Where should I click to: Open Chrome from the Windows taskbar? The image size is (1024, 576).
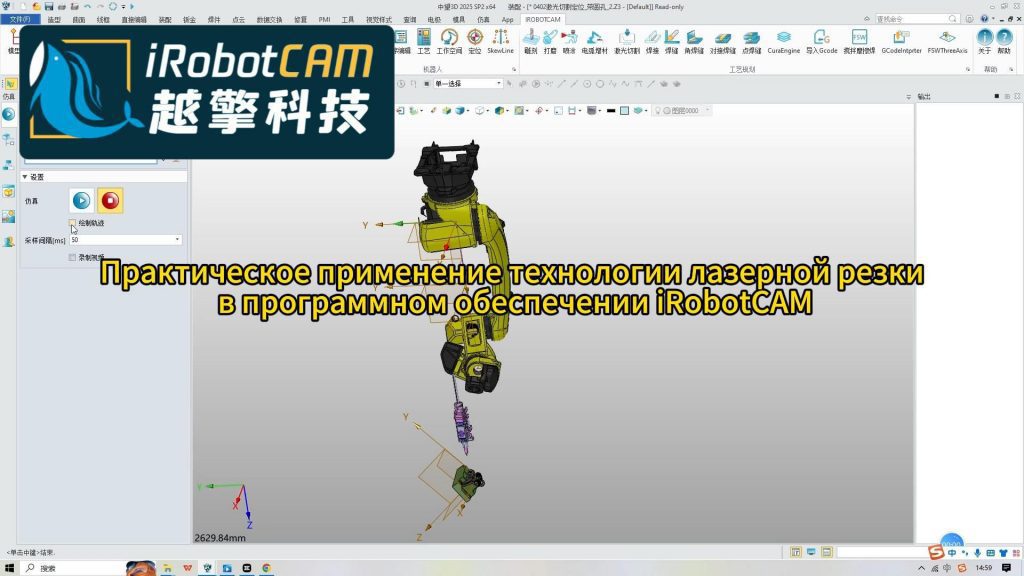click(266, 568)
